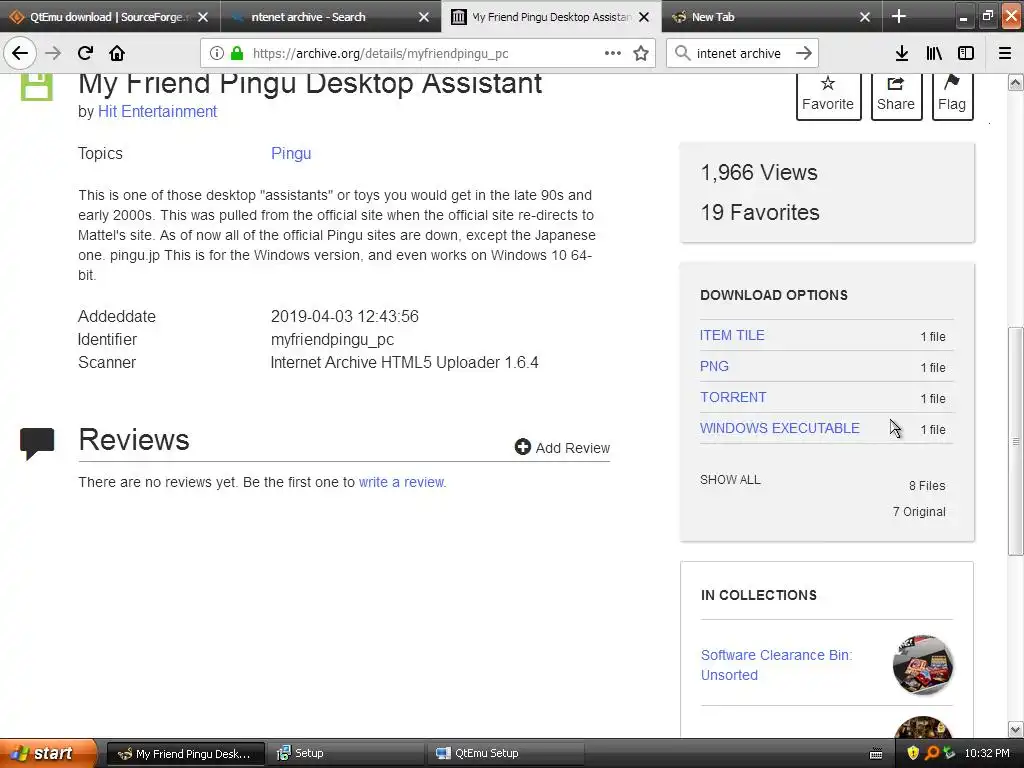This screenshot has height=768, width=1024.
Task: Click the page scrollbar up arrow
Action: (1016, 83)
